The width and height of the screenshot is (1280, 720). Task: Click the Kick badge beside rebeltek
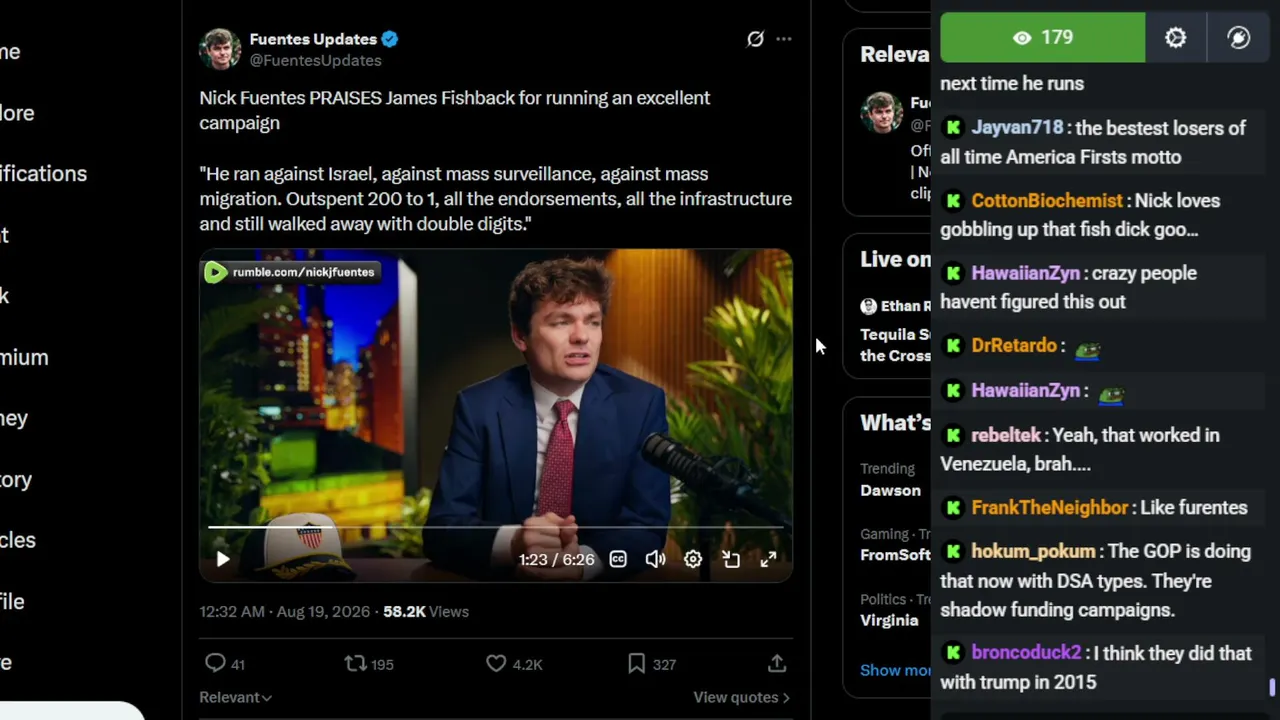click(x=953, y=435)
